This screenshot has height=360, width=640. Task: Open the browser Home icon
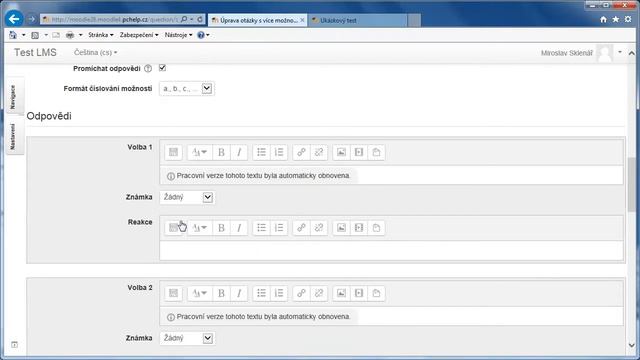click(x=603, y=19)
